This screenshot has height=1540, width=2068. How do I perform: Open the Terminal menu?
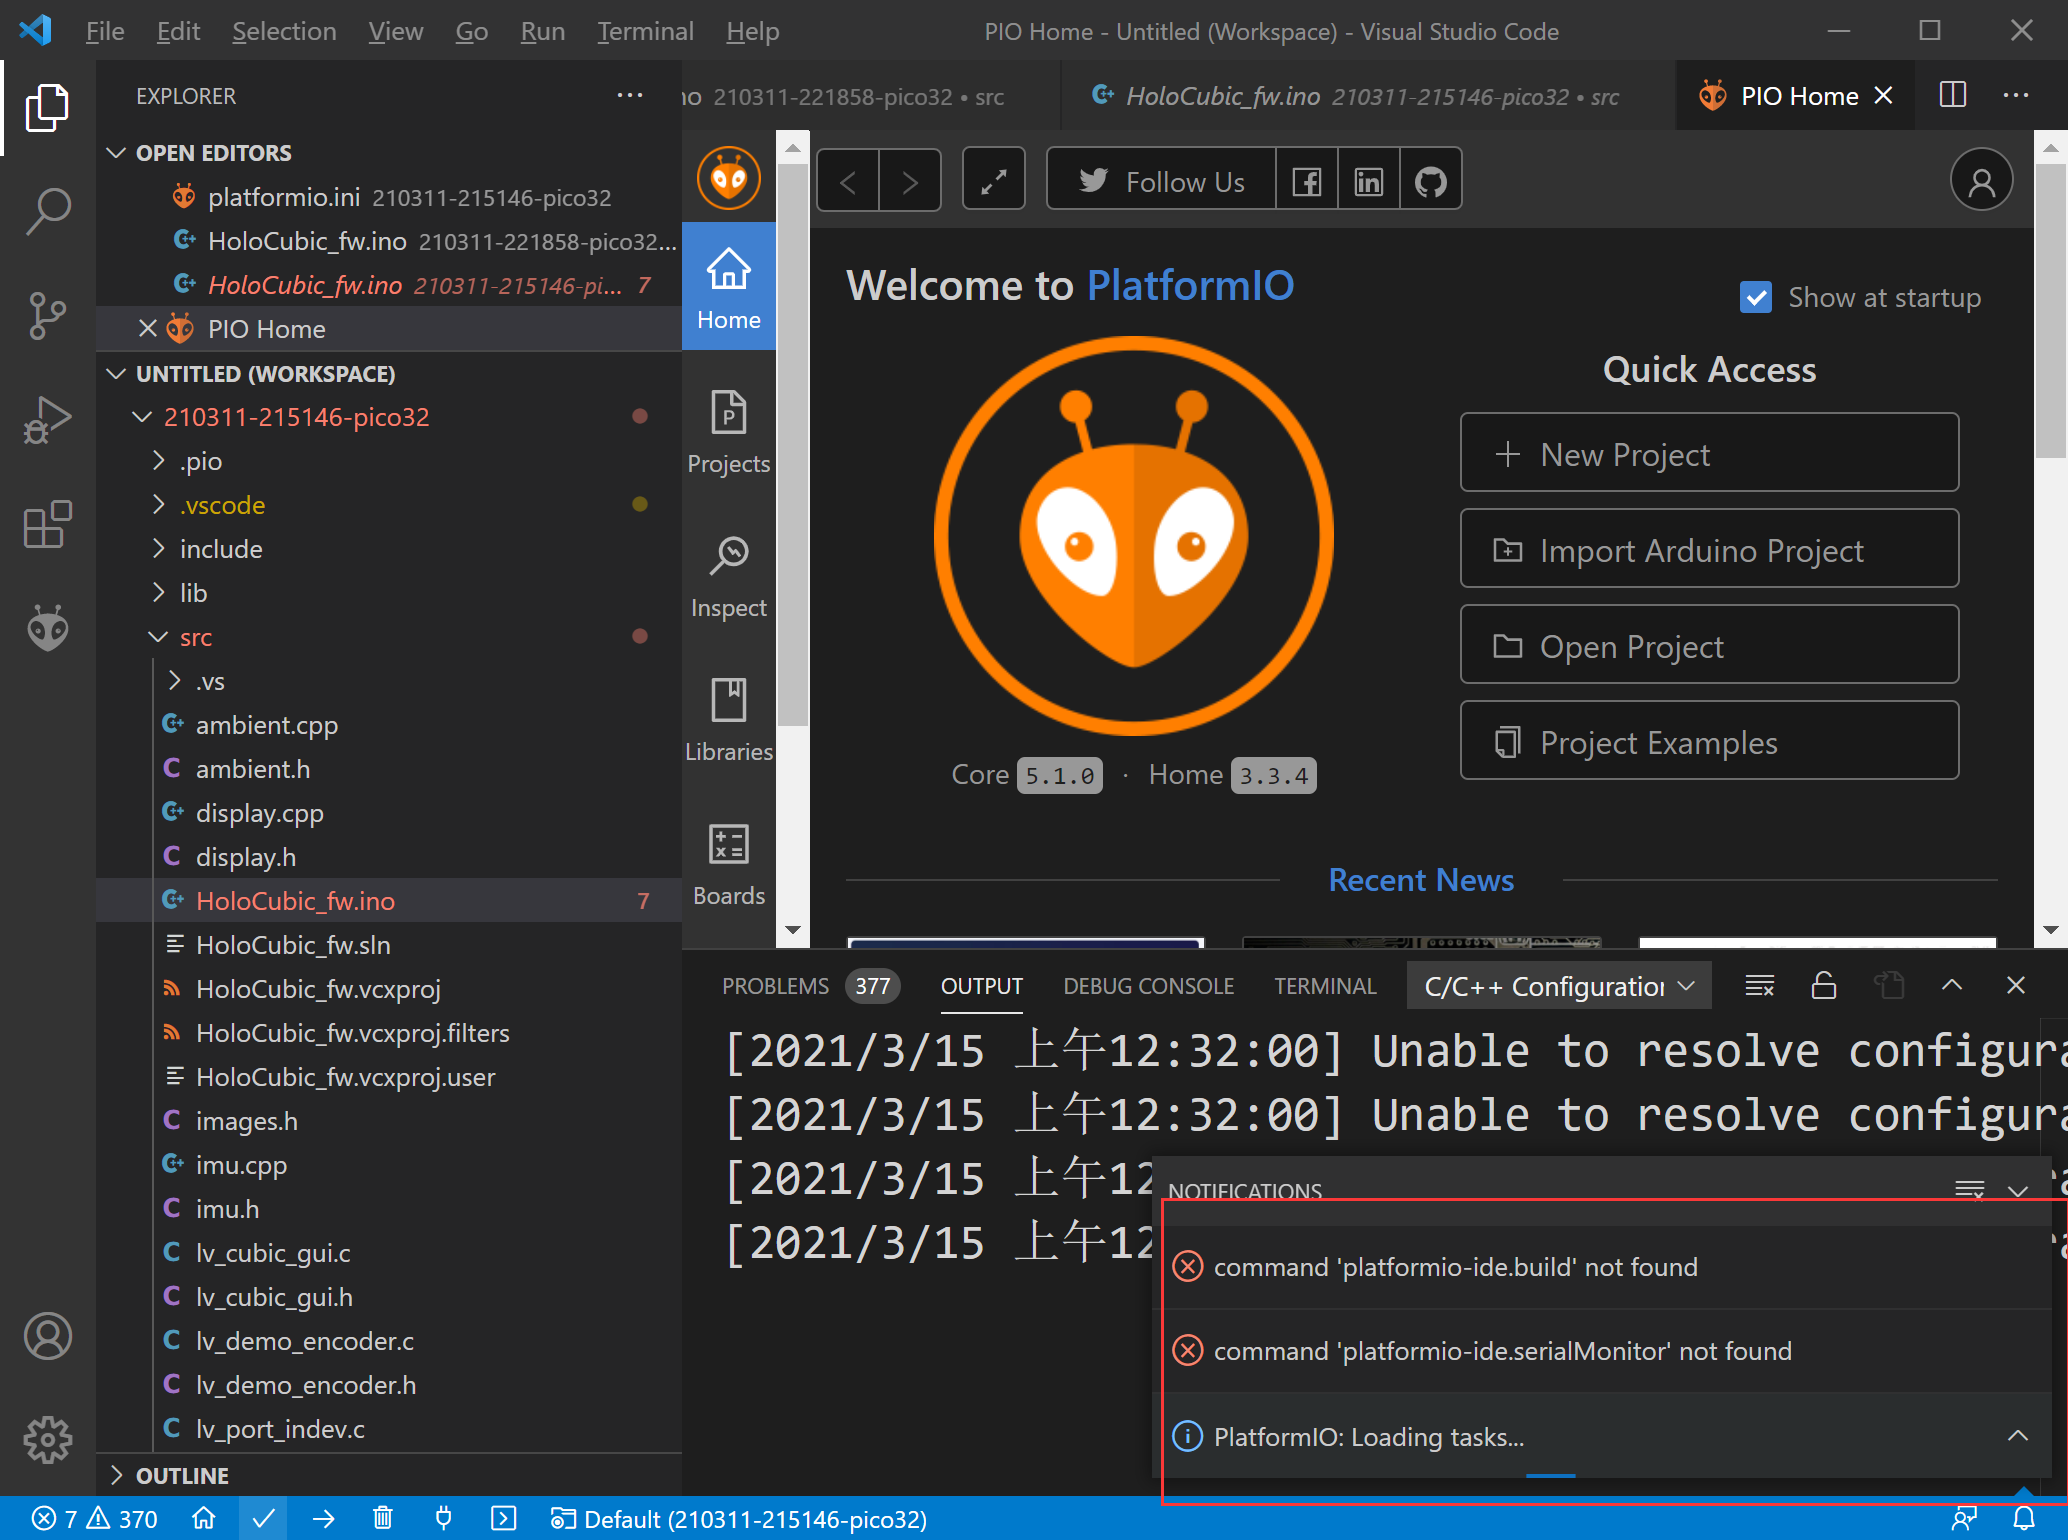(x=645, y=31)
